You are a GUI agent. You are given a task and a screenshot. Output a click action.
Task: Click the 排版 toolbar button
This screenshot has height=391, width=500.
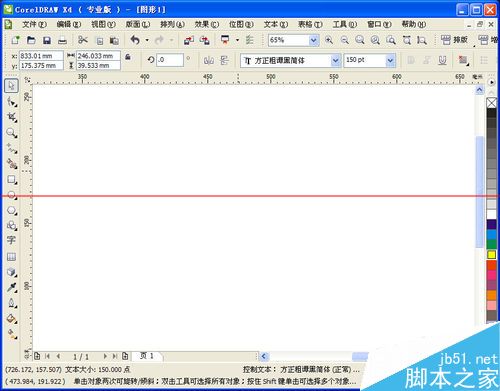(454, 40)
